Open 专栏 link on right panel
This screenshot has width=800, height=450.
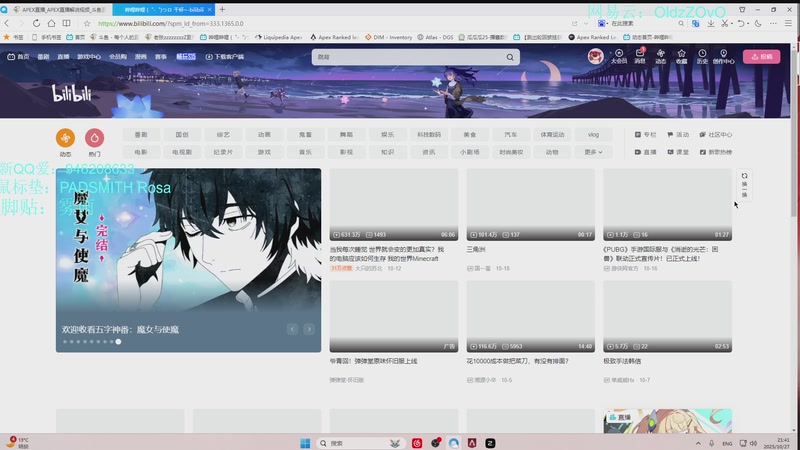645,135
